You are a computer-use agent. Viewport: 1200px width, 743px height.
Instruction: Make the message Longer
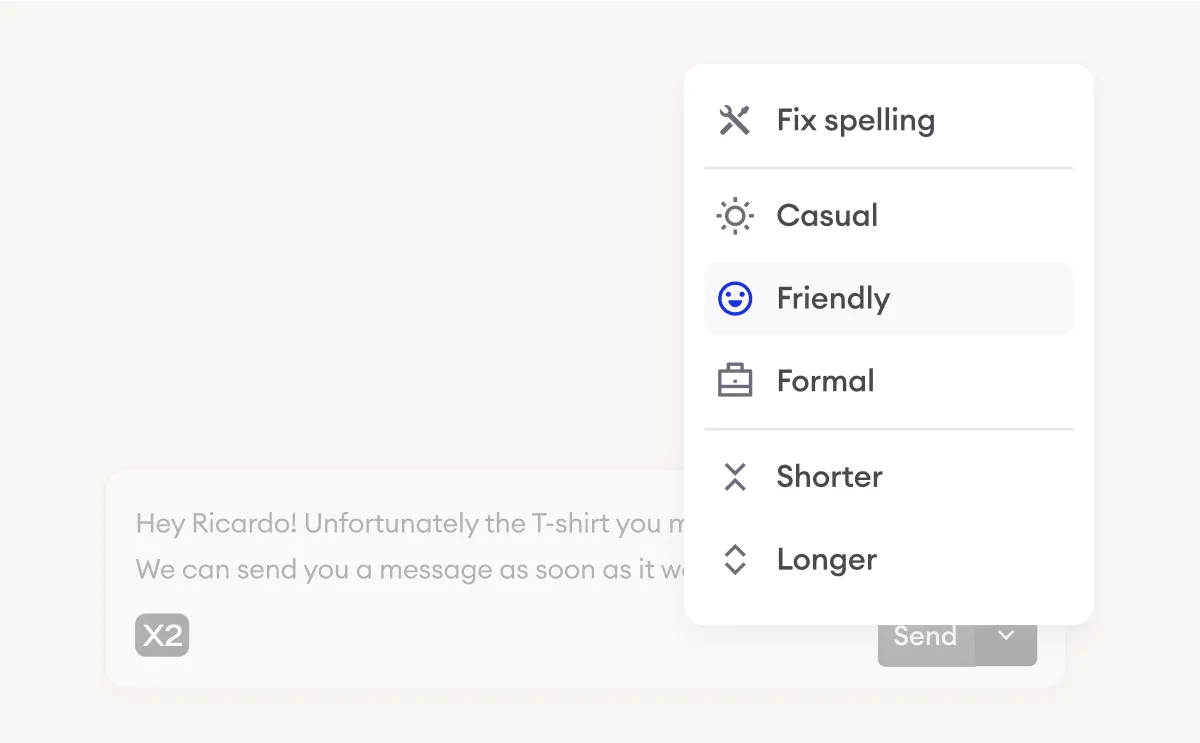pyautogui.click(x=826, y=560)
